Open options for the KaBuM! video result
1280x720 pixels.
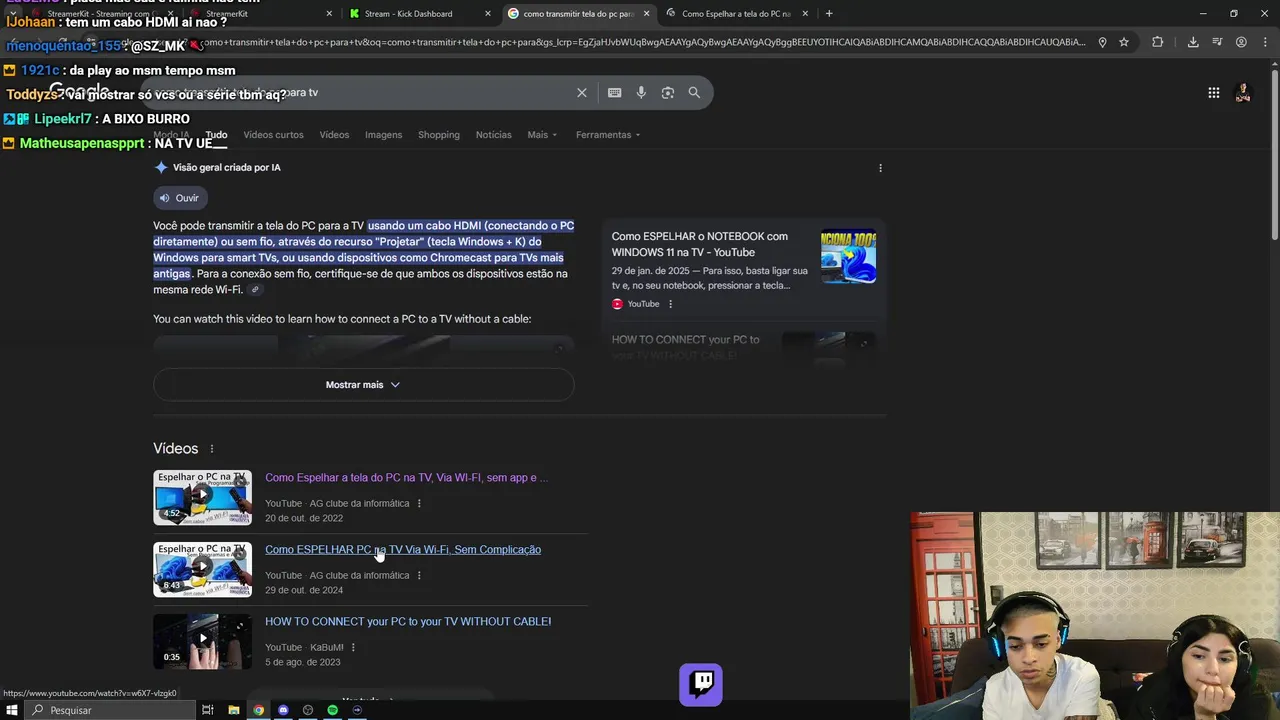[x=353, y=647]
